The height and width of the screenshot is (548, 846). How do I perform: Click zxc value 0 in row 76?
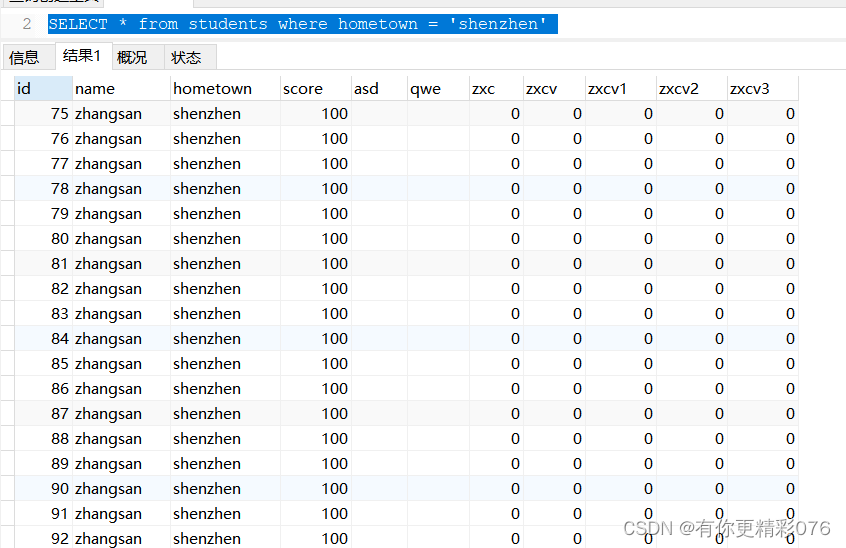click(x=496, y=139)
